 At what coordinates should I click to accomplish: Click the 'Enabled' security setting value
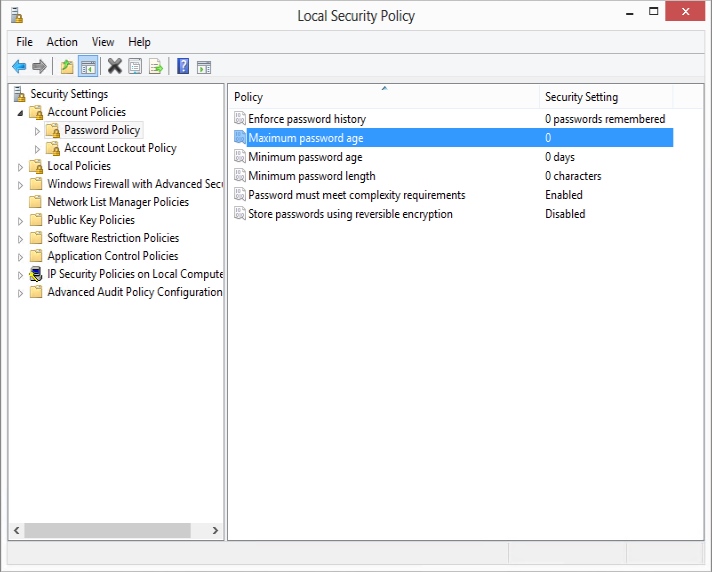[x=564, y=195]
